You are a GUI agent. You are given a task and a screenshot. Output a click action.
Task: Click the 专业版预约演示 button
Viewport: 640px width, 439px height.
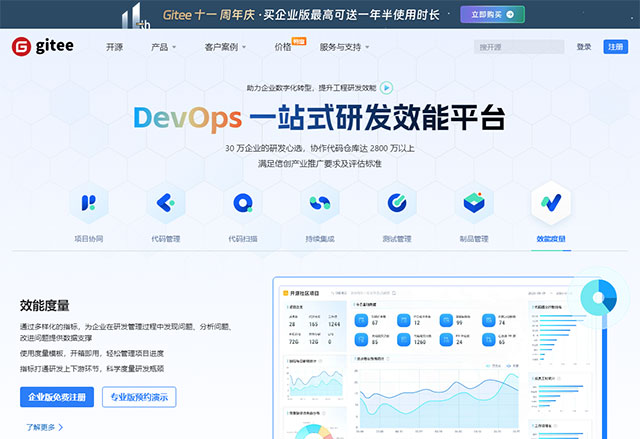tap(139, 397)
